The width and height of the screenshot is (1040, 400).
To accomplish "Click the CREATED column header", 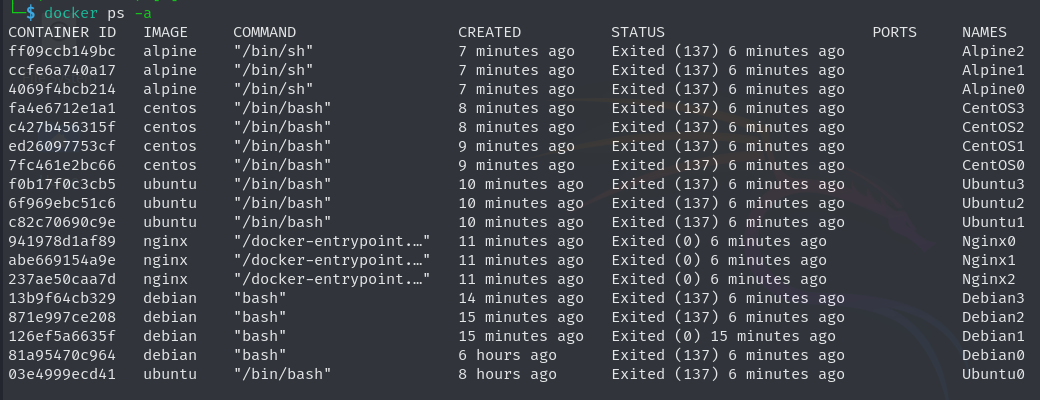I will point(489,32).
